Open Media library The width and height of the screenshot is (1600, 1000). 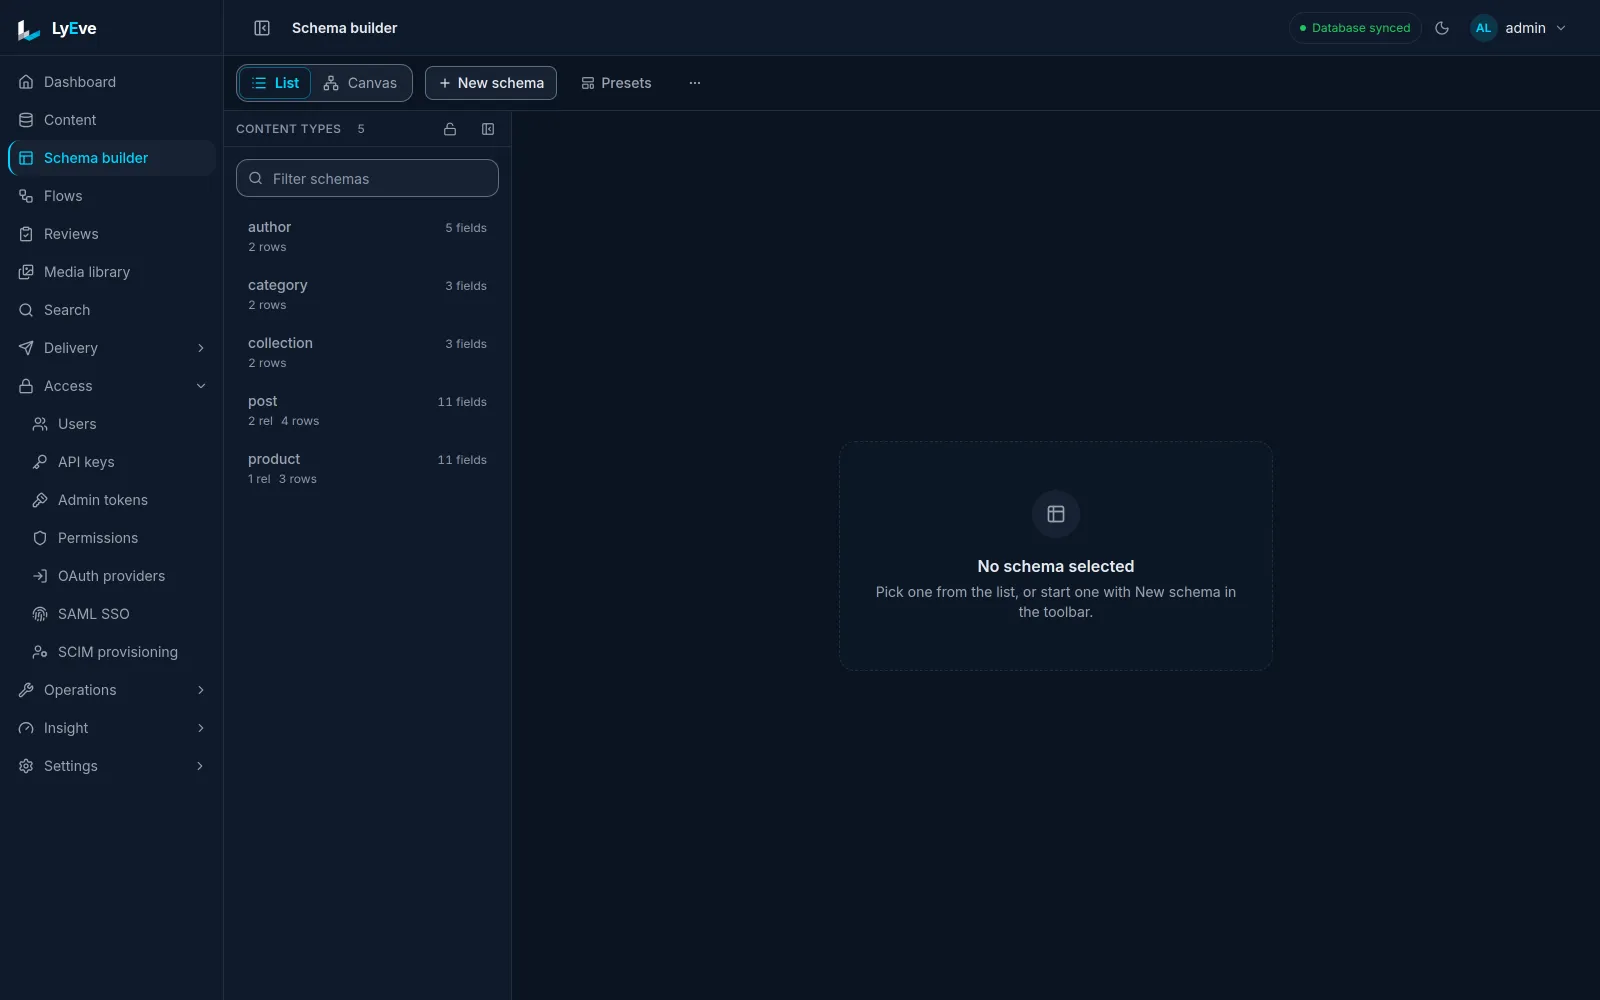tap(112, 272)
